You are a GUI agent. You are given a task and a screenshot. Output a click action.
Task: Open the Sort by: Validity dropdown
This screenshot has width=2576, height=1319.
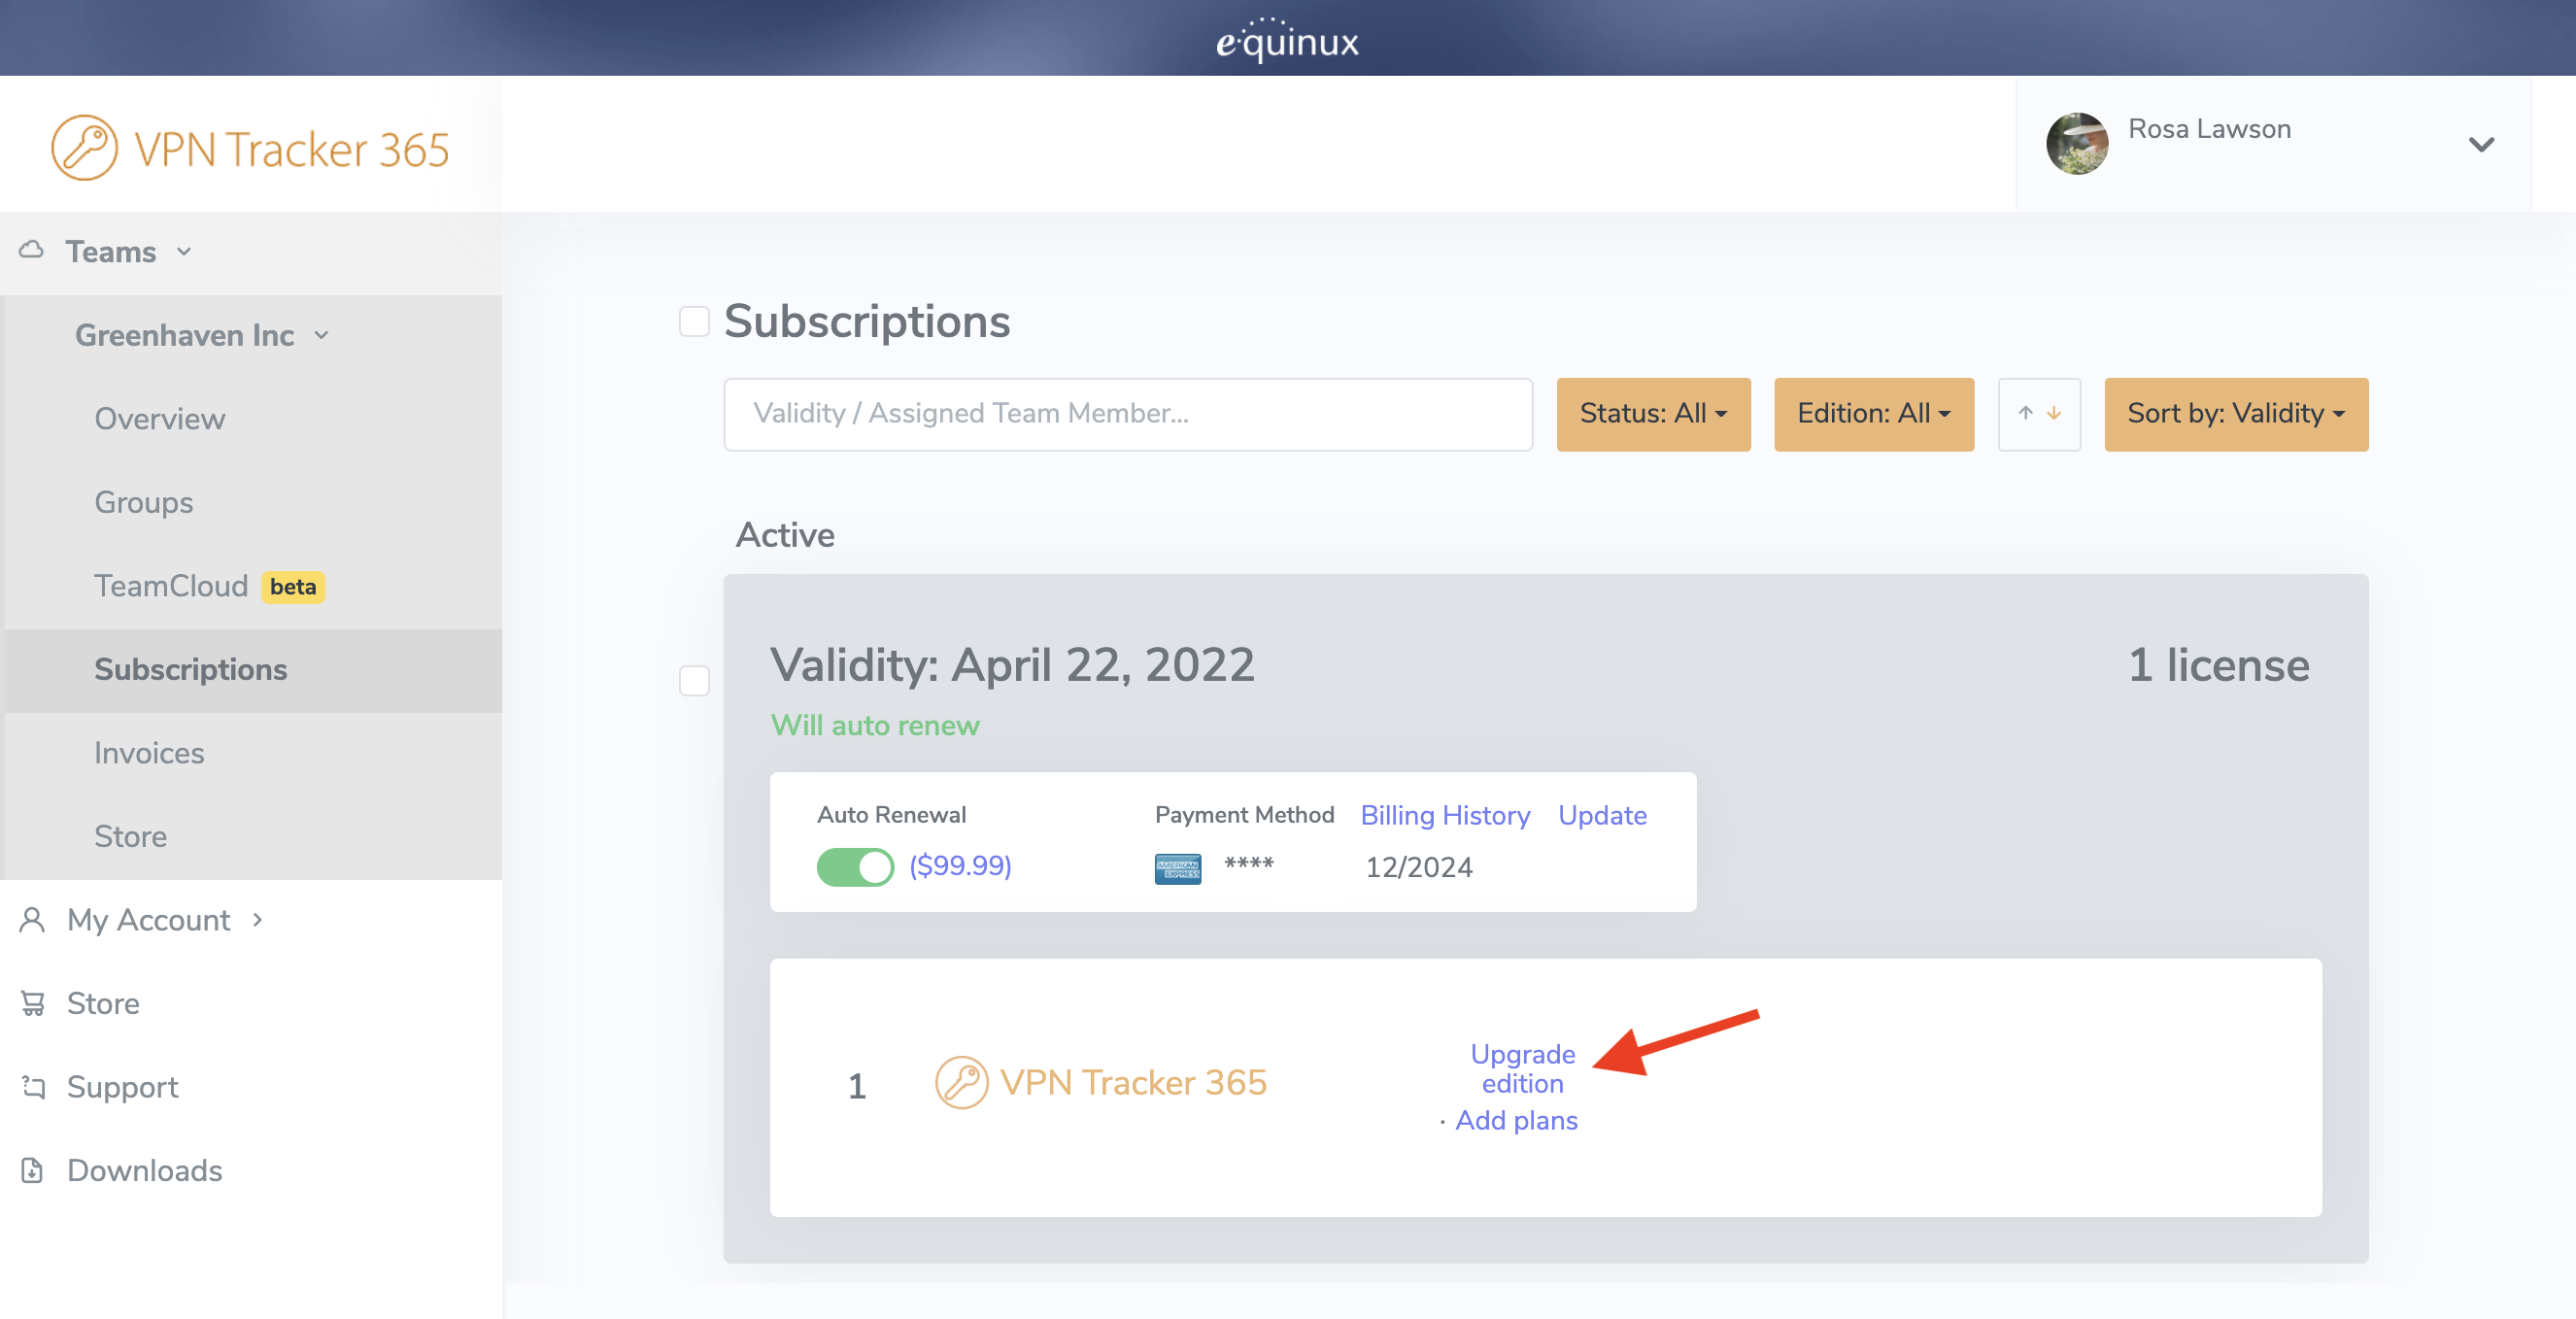[2235, 413]
